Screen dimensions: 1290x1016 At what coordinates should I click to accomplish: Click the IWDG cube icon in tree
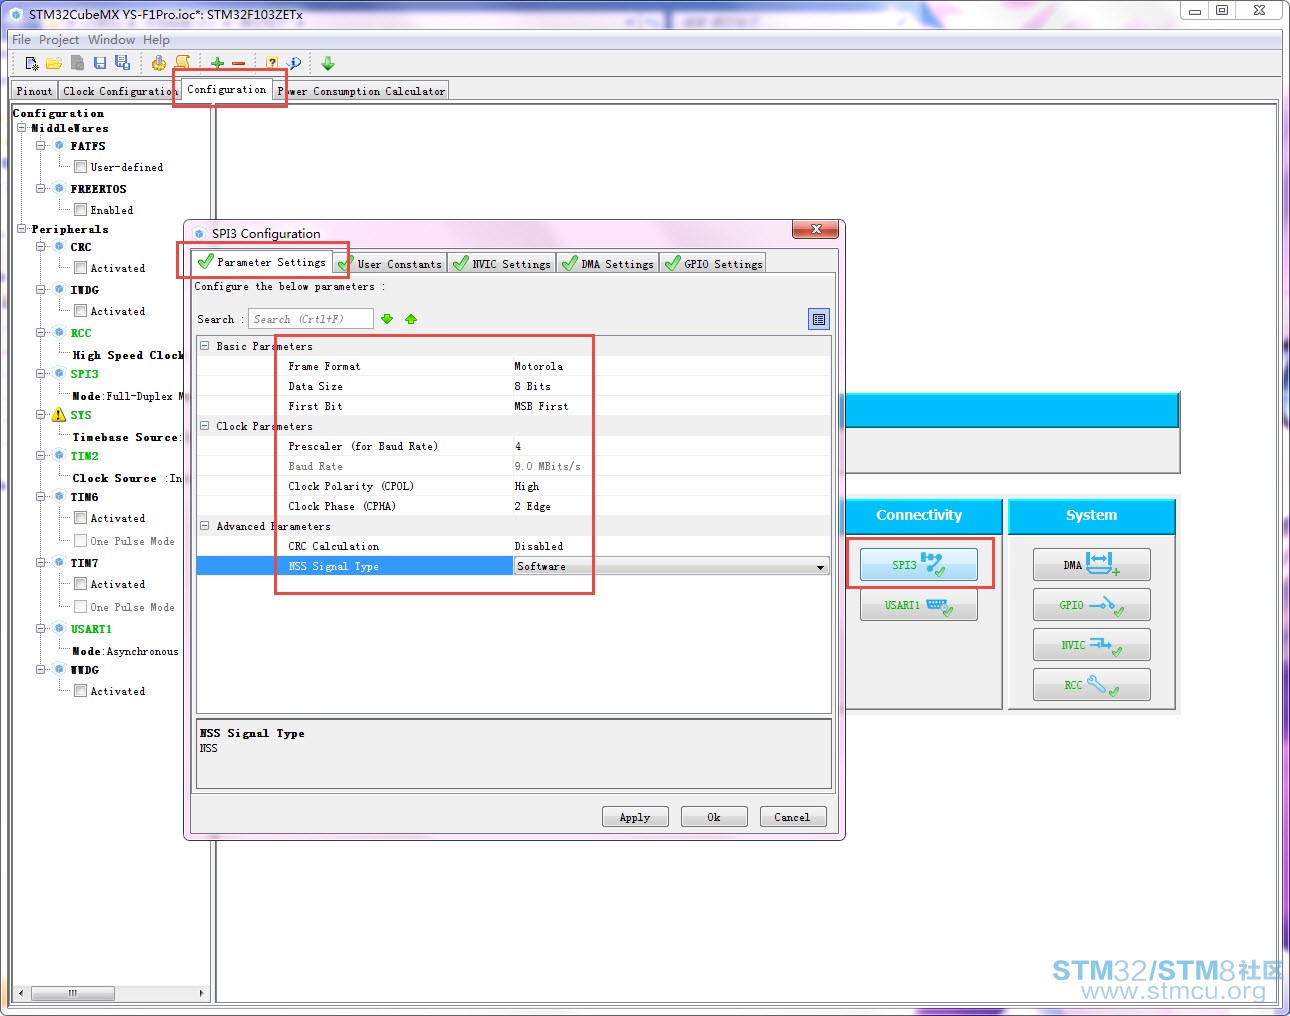(59, 289)
